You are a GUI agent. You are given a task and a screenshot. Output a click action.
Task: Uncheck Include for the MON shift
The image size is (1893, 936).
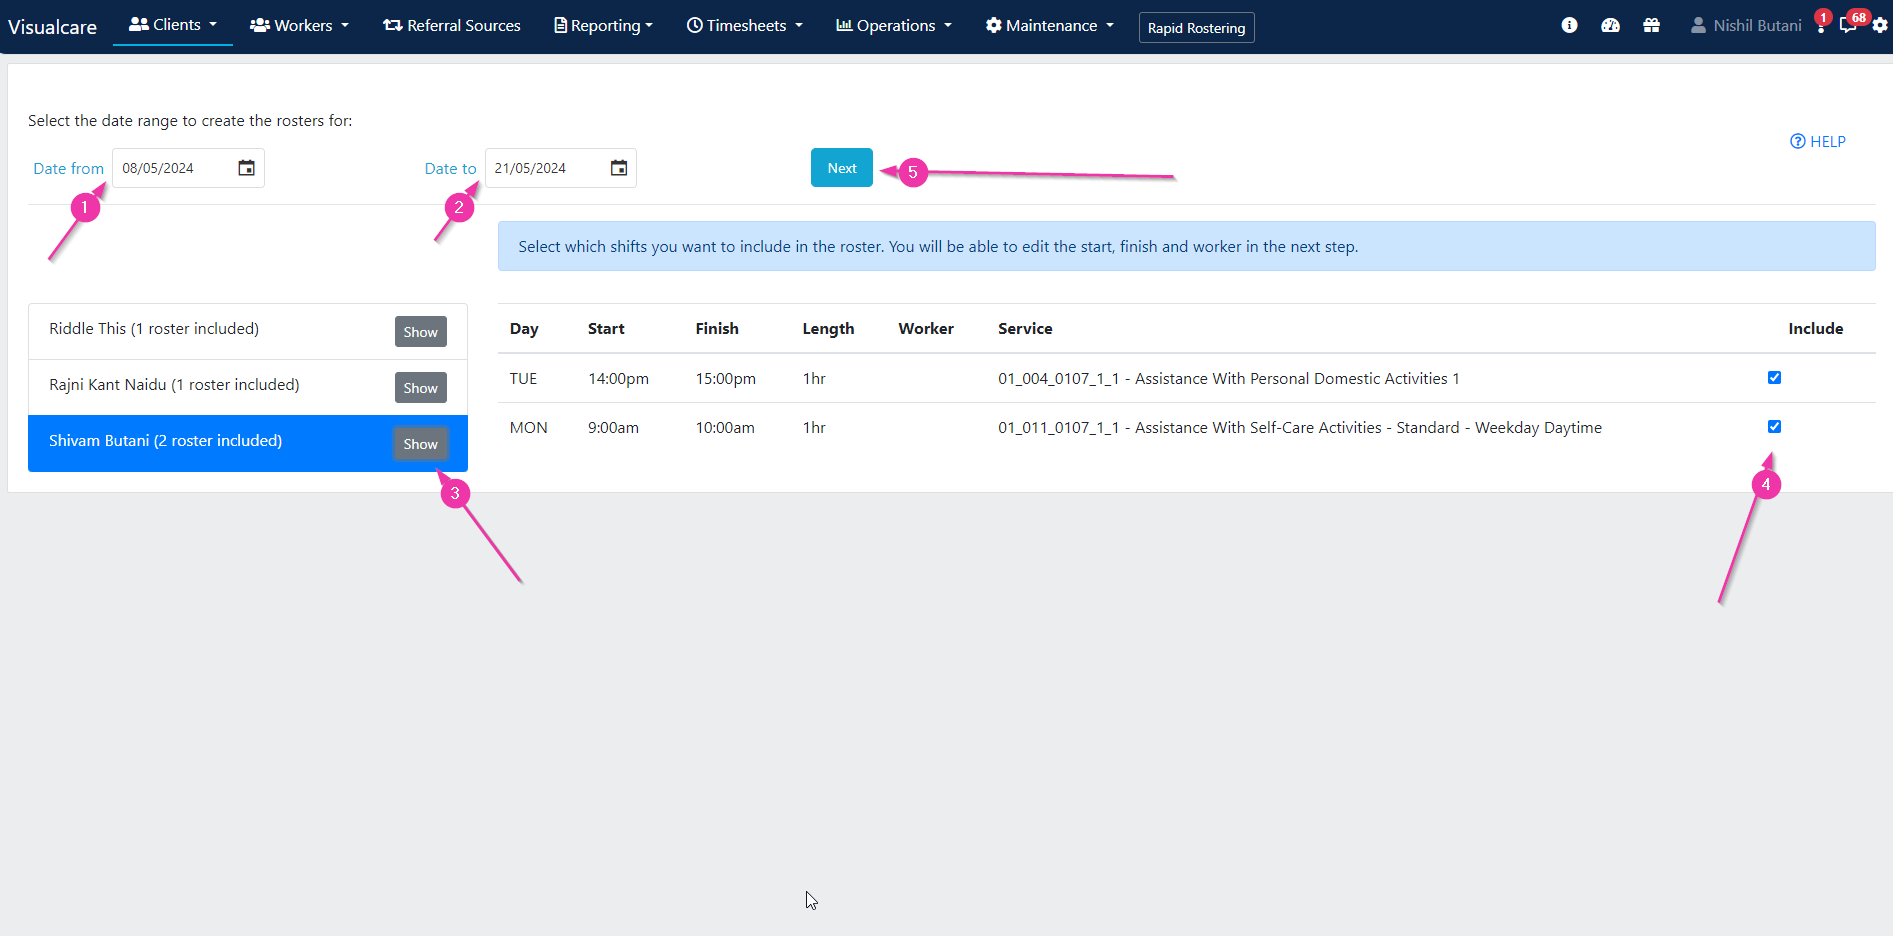(x=1774, y=426)
